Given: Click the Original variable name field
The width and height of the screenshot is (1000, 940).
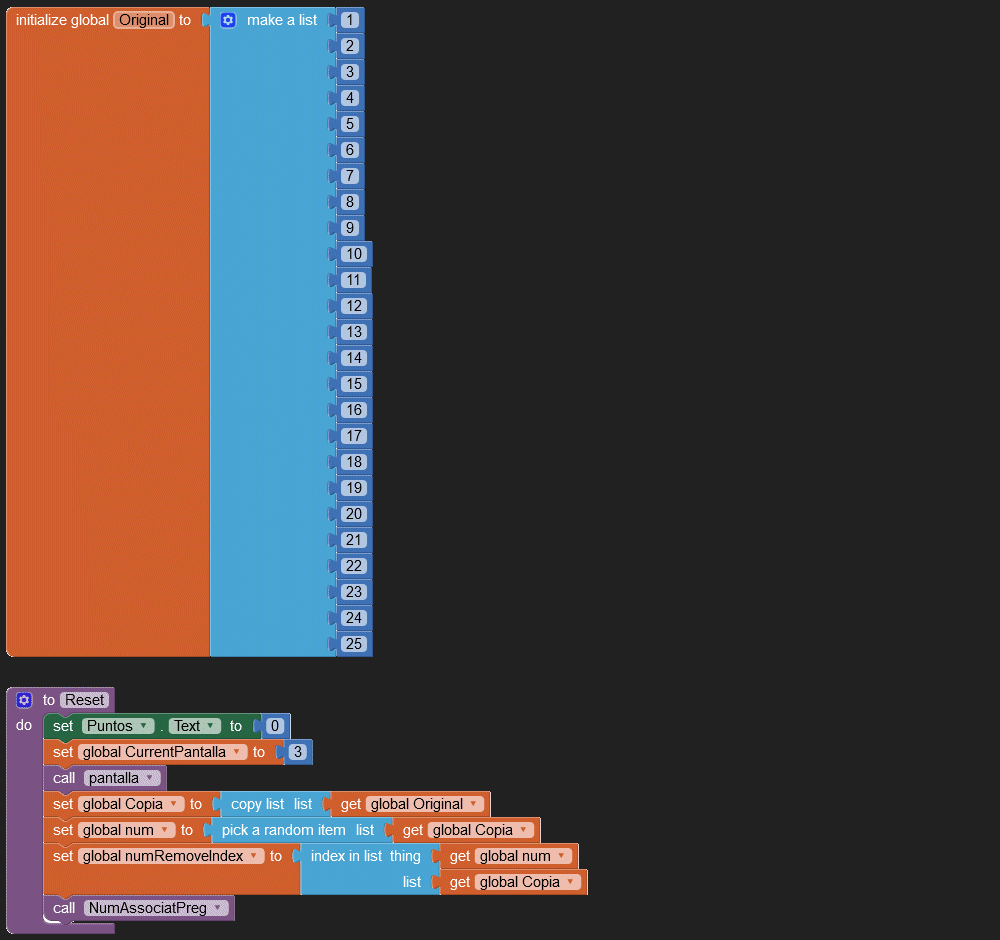Looking at the screenshot, I should coord(144,20).
